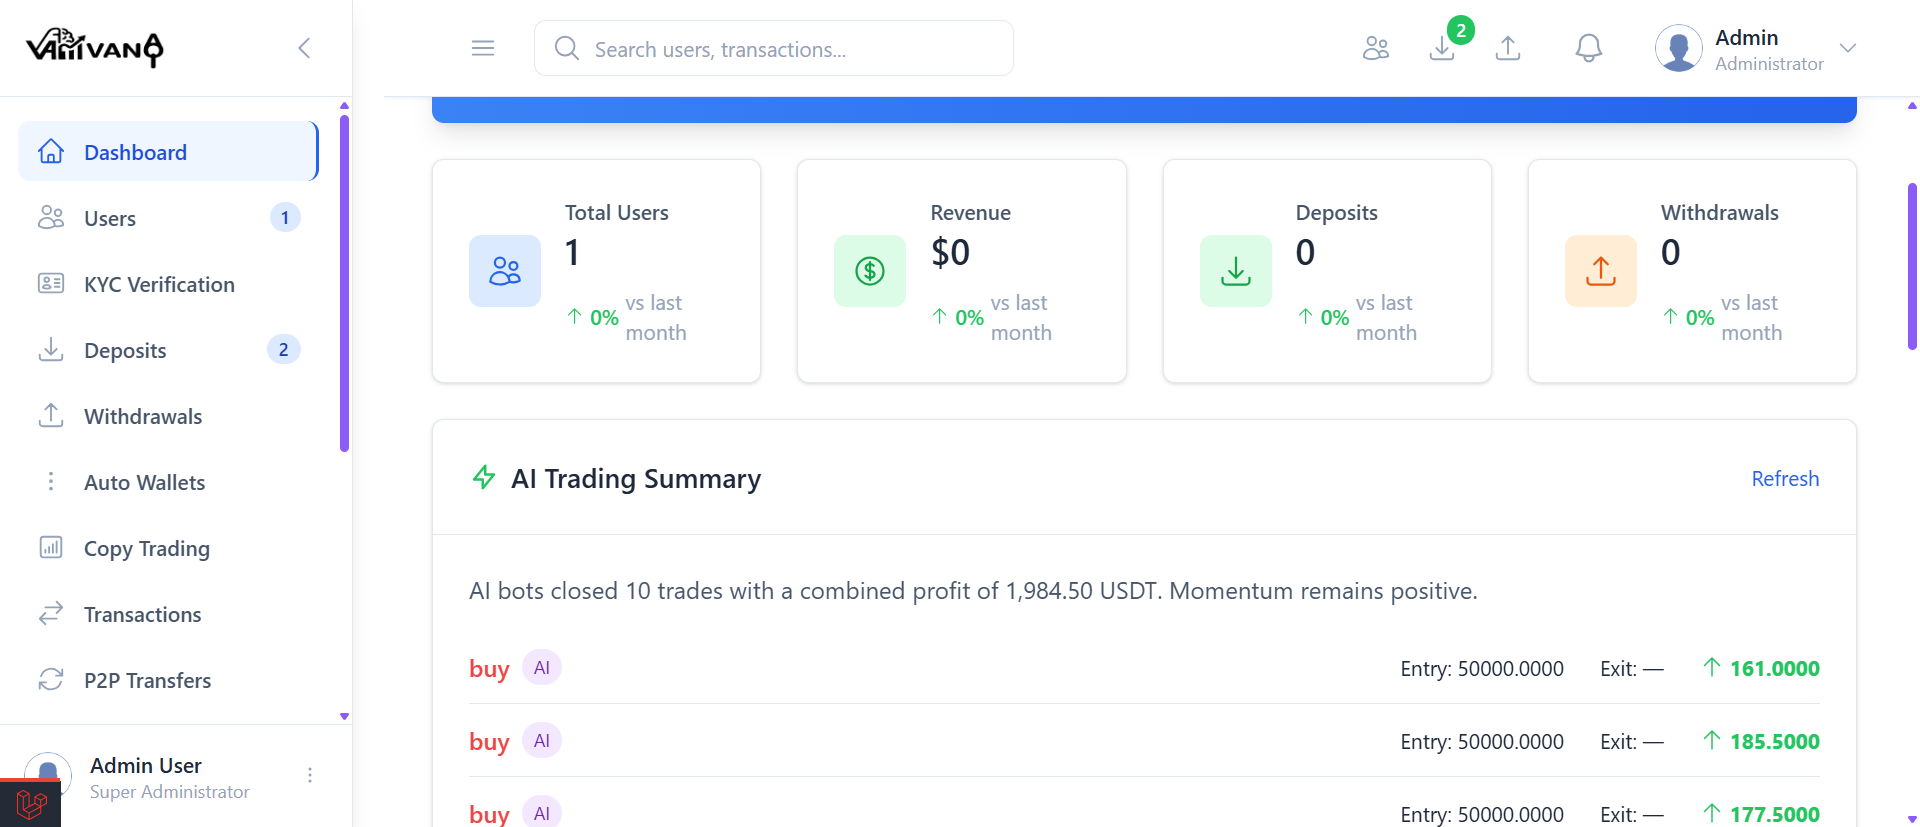Expand the Admin account dropdown
The height and width of the screenshot is (827, 1920).
click(x=1847, y=48)
